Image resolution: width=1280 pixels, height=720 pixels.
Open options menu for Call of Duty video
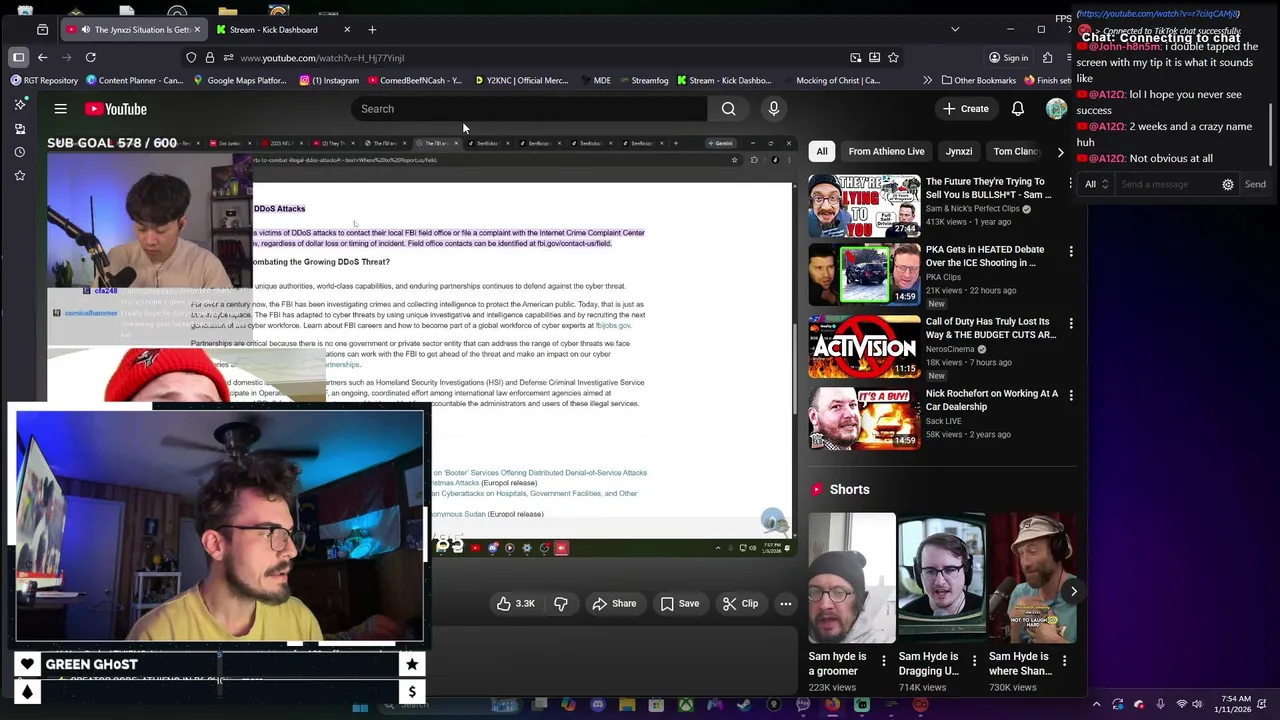[1071, 324]
